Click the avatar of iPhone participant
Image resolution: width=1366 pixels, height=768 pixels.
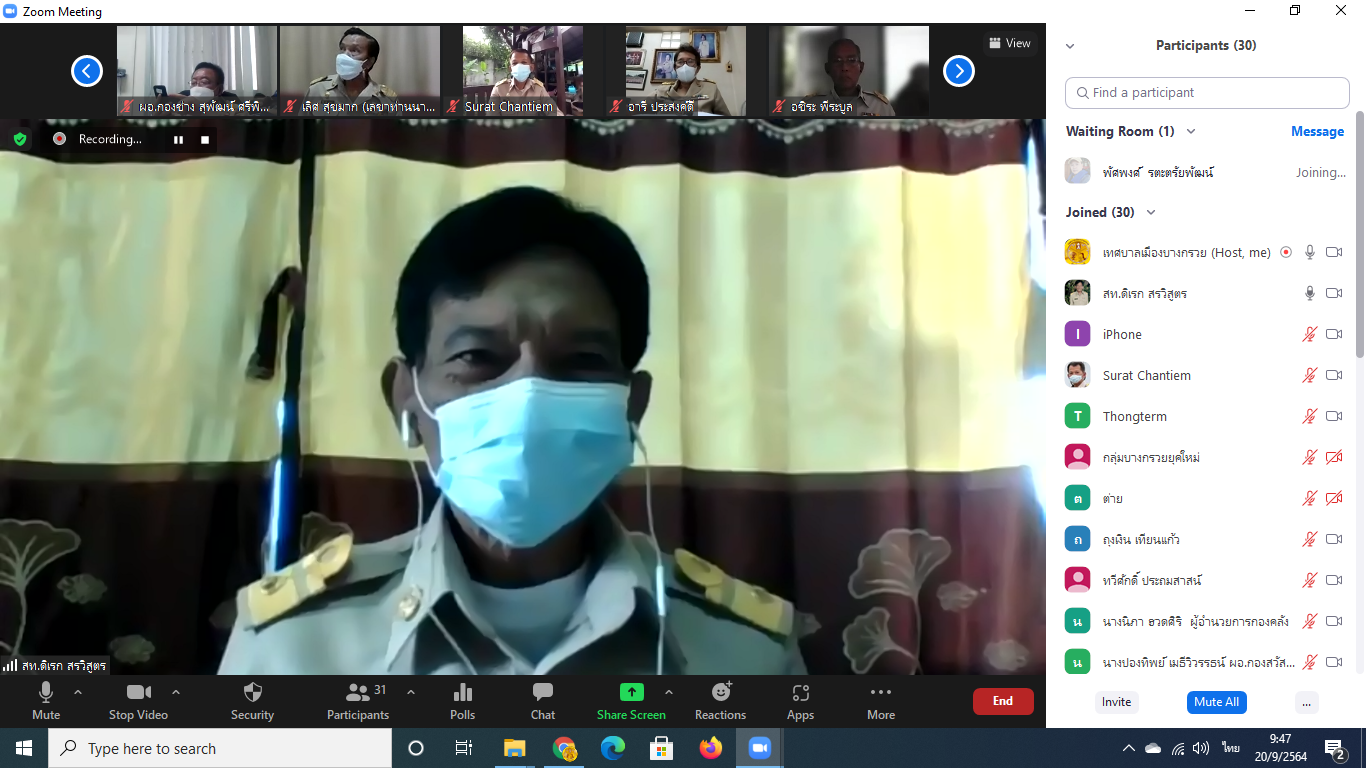[x=1077, y=334]
